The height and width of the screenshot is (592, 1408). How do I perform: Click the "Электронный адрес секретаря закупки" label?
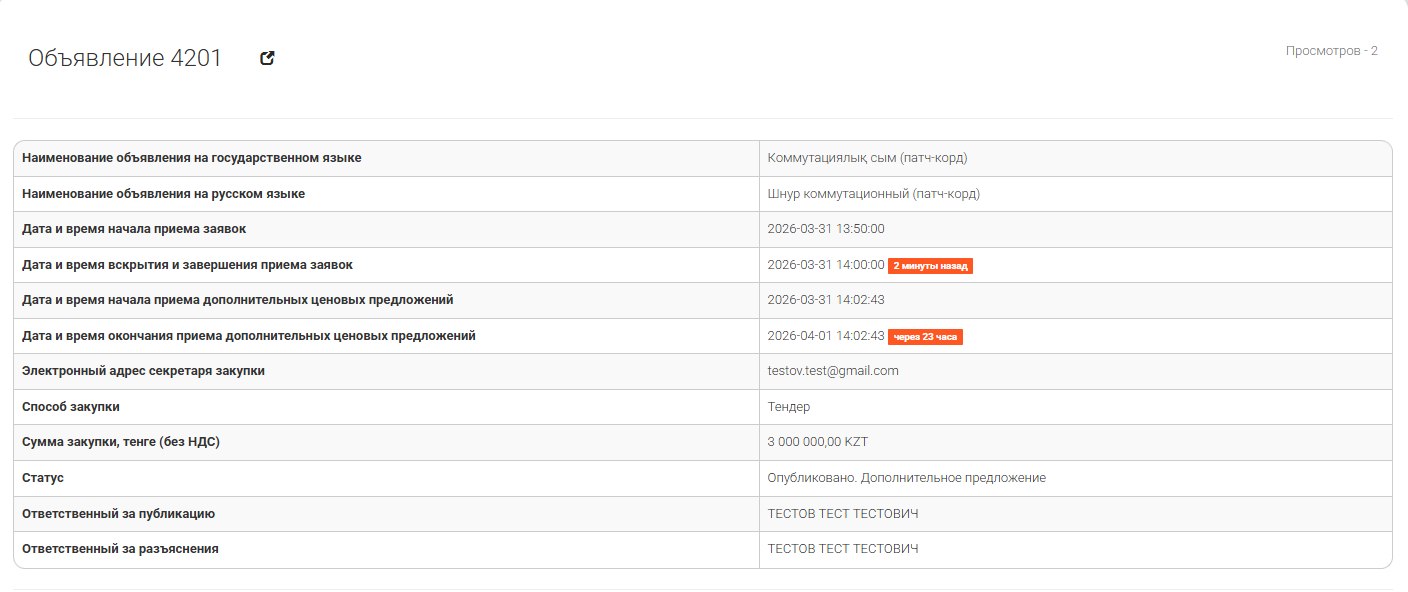click(x=143, y=371)
